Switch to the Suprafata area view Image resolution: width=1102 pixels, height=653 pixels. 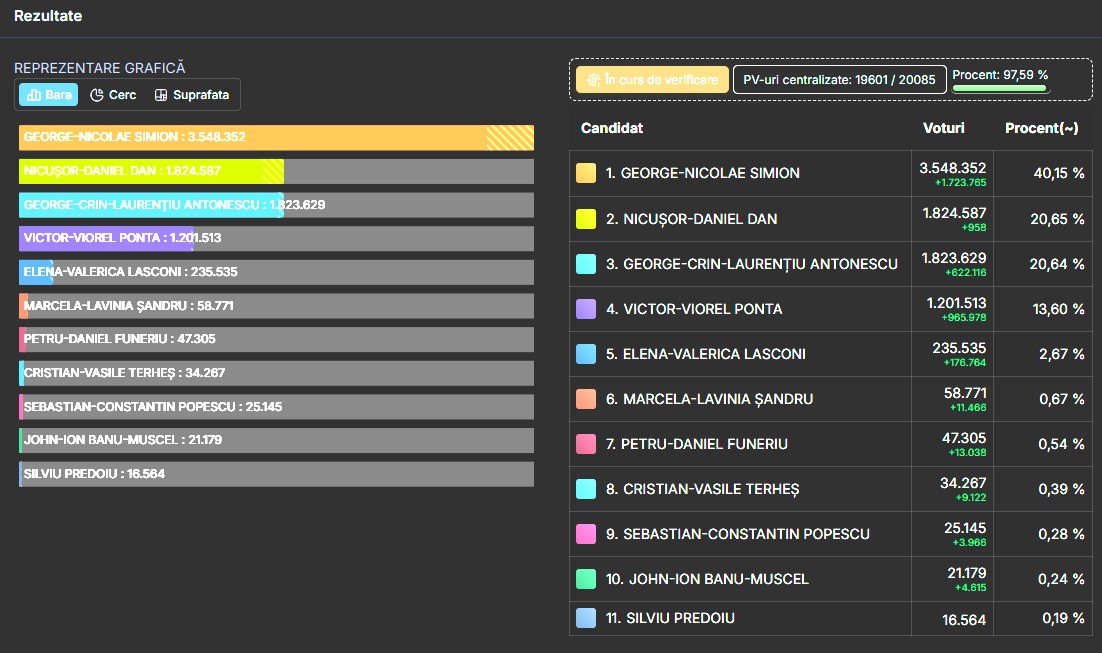[x=192, y=95]
